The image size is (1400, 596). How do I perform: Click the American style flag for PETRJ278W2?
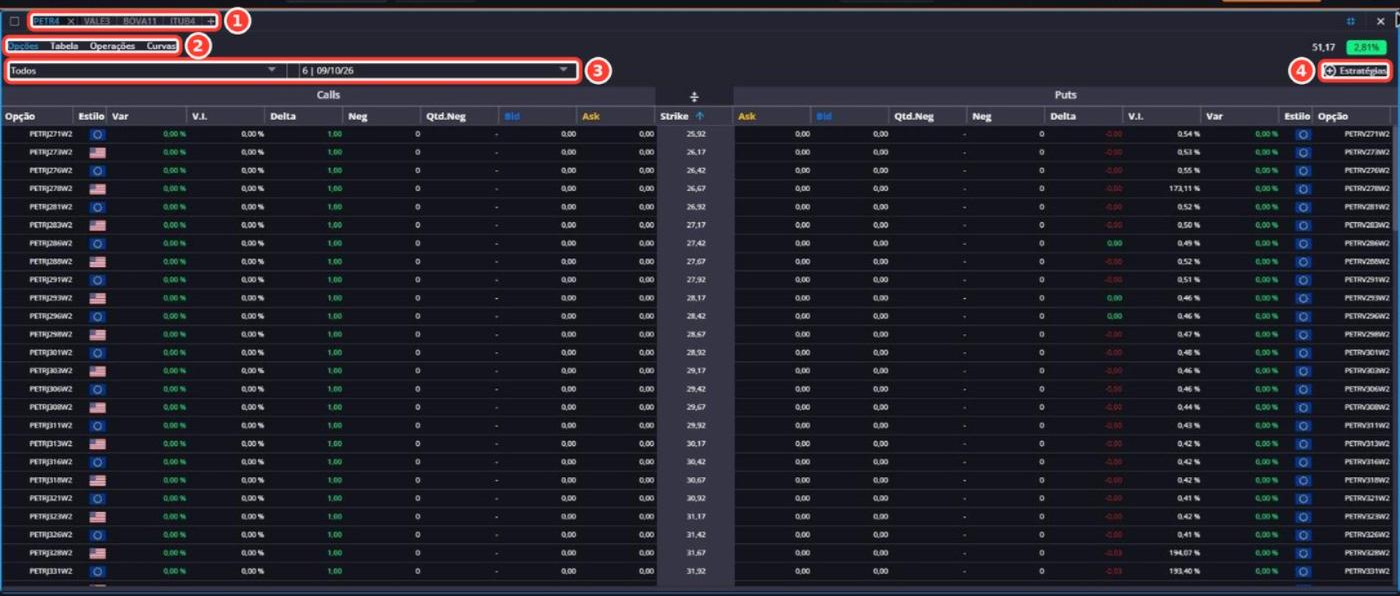[97, 188]
